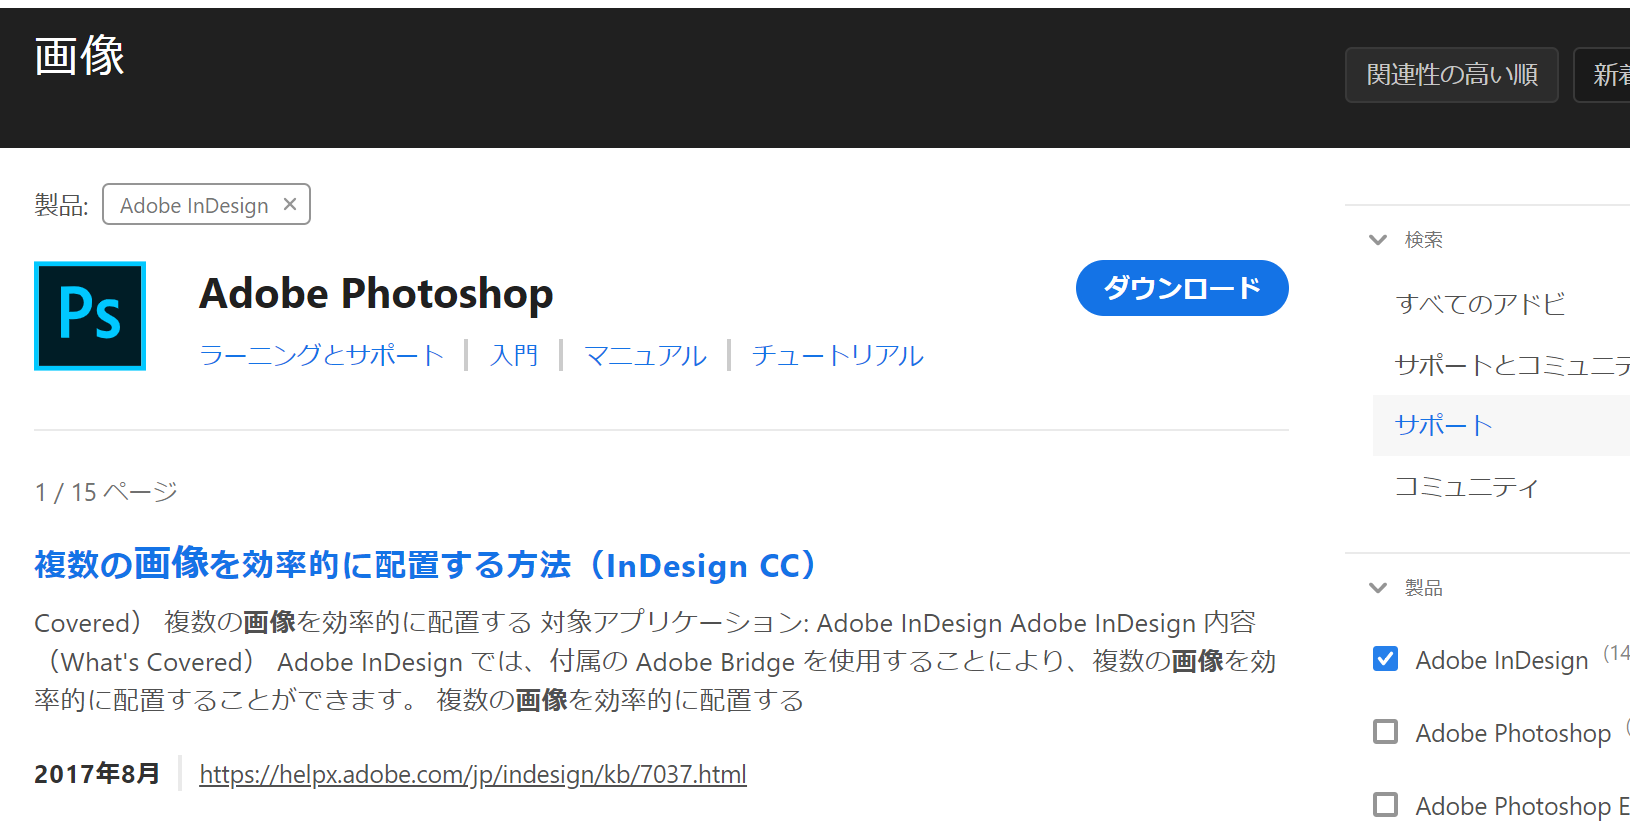1630x834 pixels.
Task: Select コミュニティ search scope
Action: [1466, 487]
